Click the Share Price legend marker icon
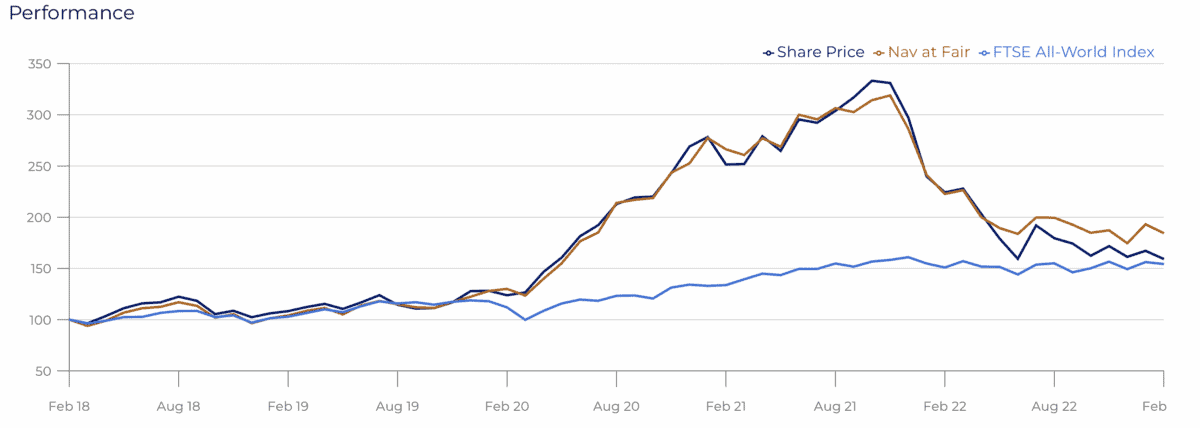The width and height of the screenshot is (1200, 428). [x=767, y=53]
